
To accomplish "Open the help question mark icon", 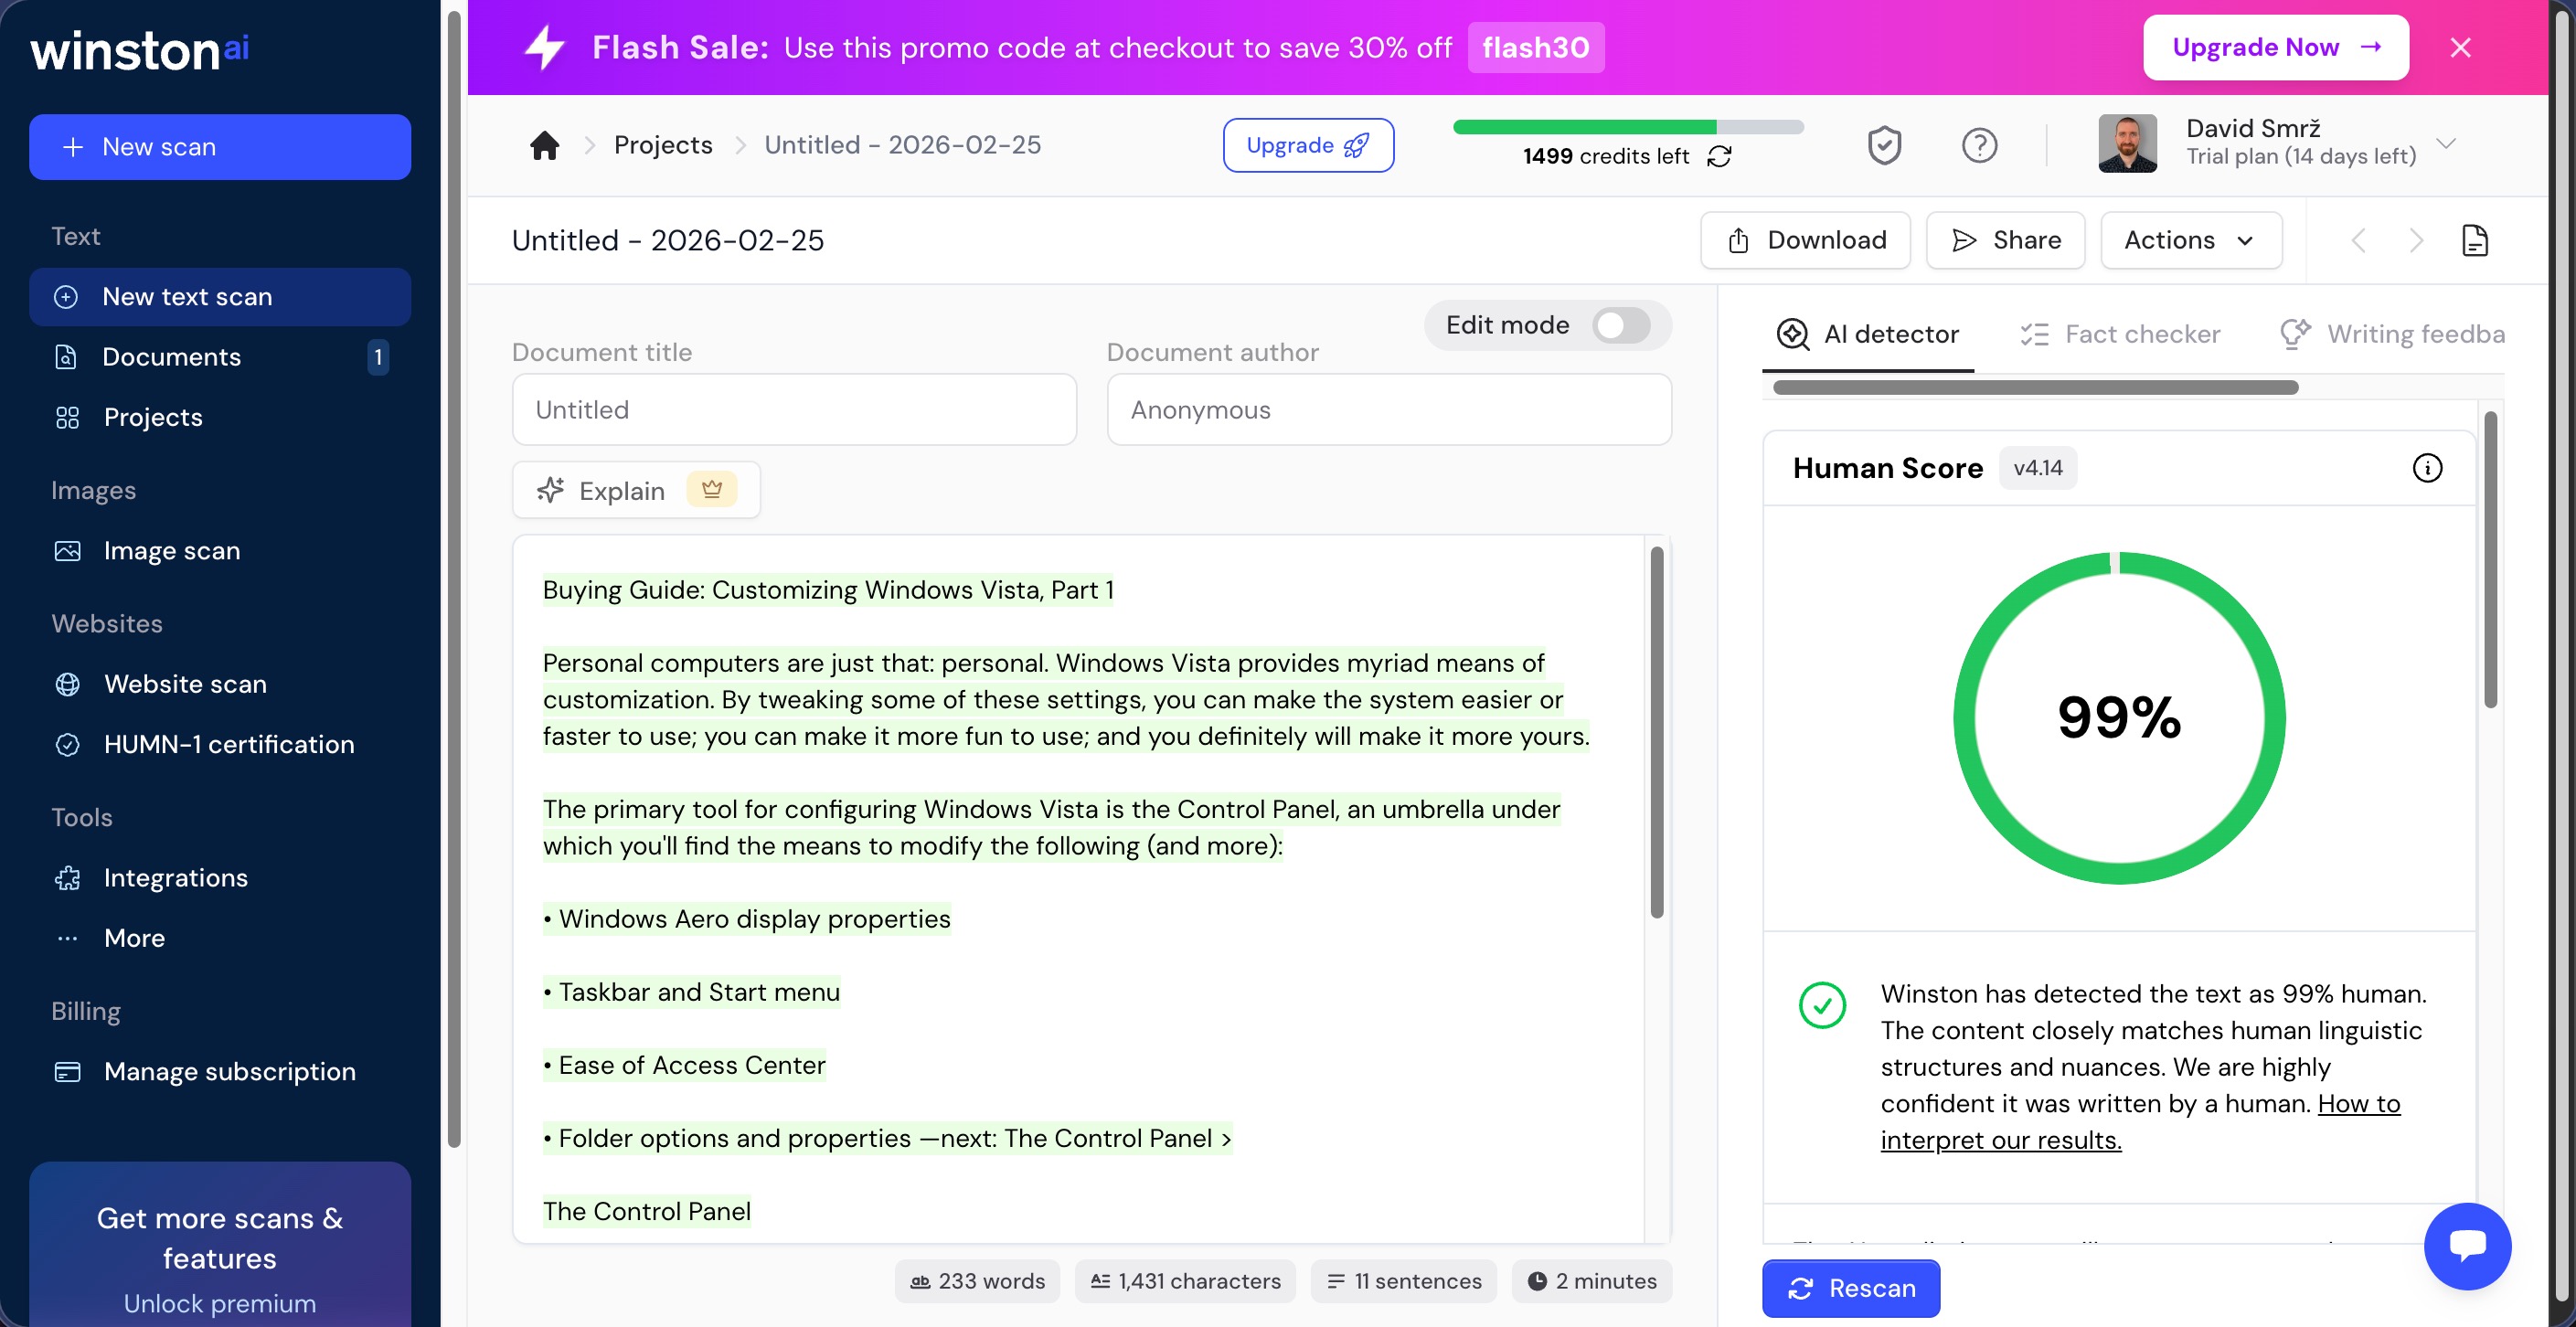I will [x=1979, y=145].
